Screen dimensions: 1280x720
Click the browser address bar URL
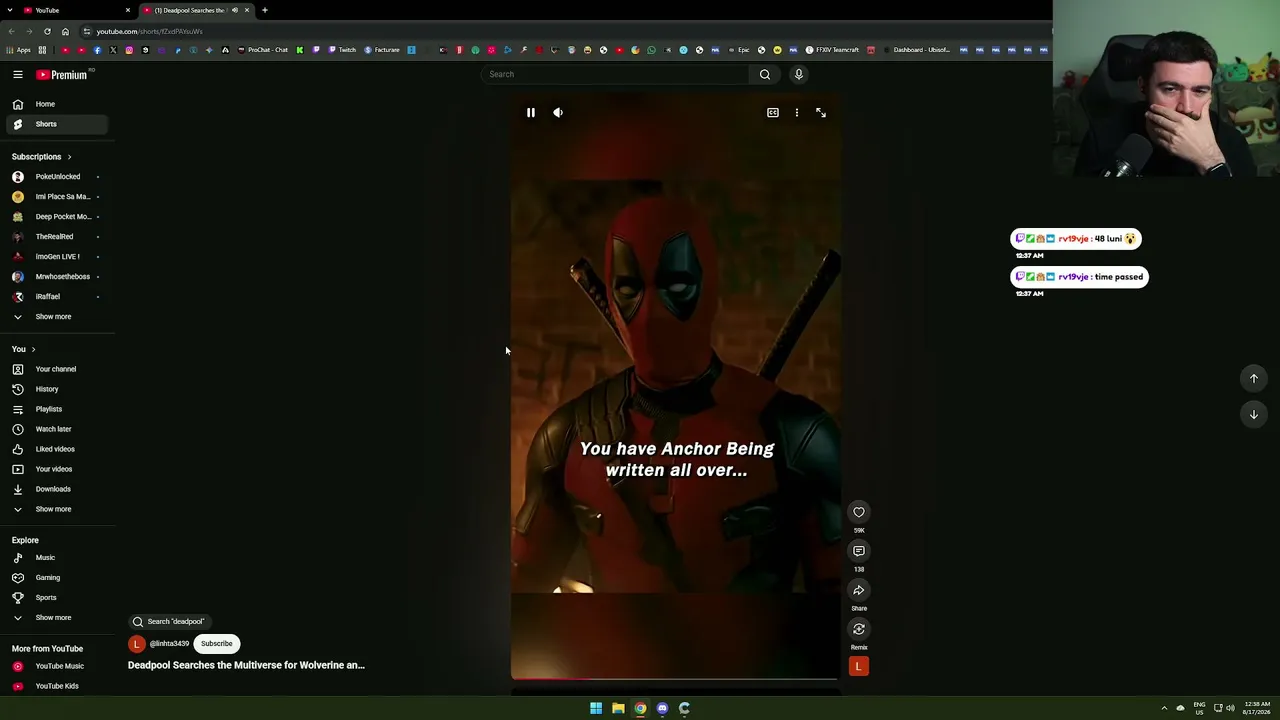150,31
